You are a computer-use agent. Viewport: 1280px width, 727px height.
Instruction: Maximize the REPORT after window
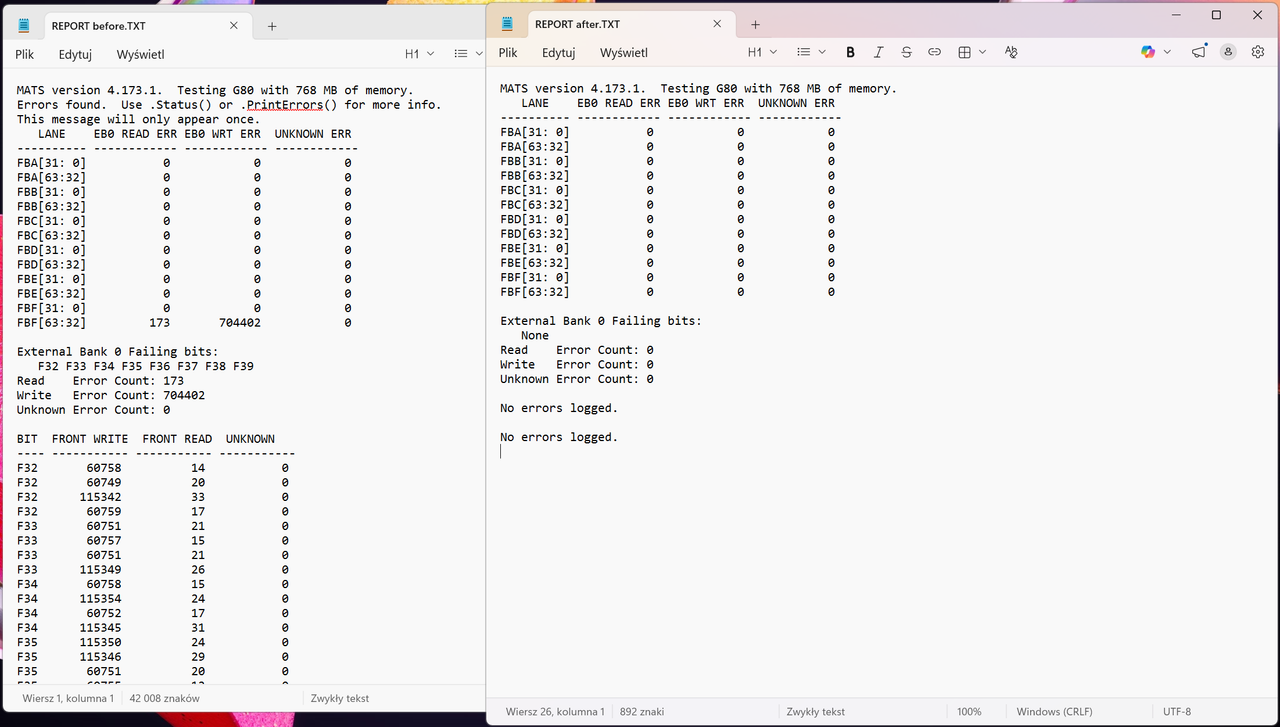1216,15
